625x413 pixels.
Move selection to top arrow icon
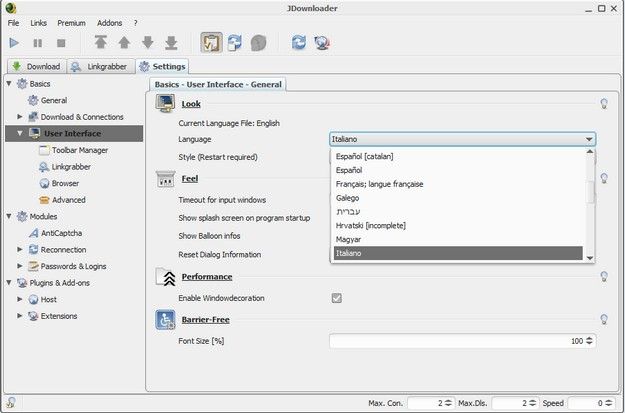101,42
